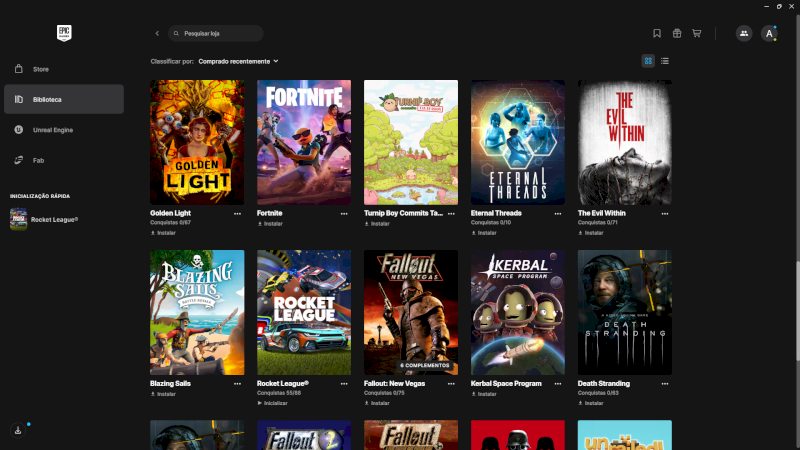Screen dimensions: 800x450
Task: Open Fab in the sidebar
Action: (x=64, y=160)
